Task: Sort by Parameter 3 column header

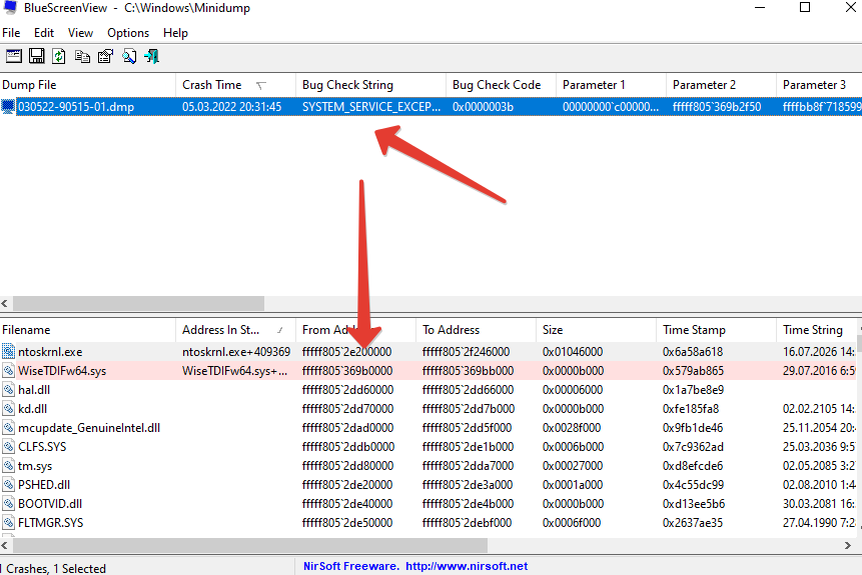Action: (x=819, y=85)
